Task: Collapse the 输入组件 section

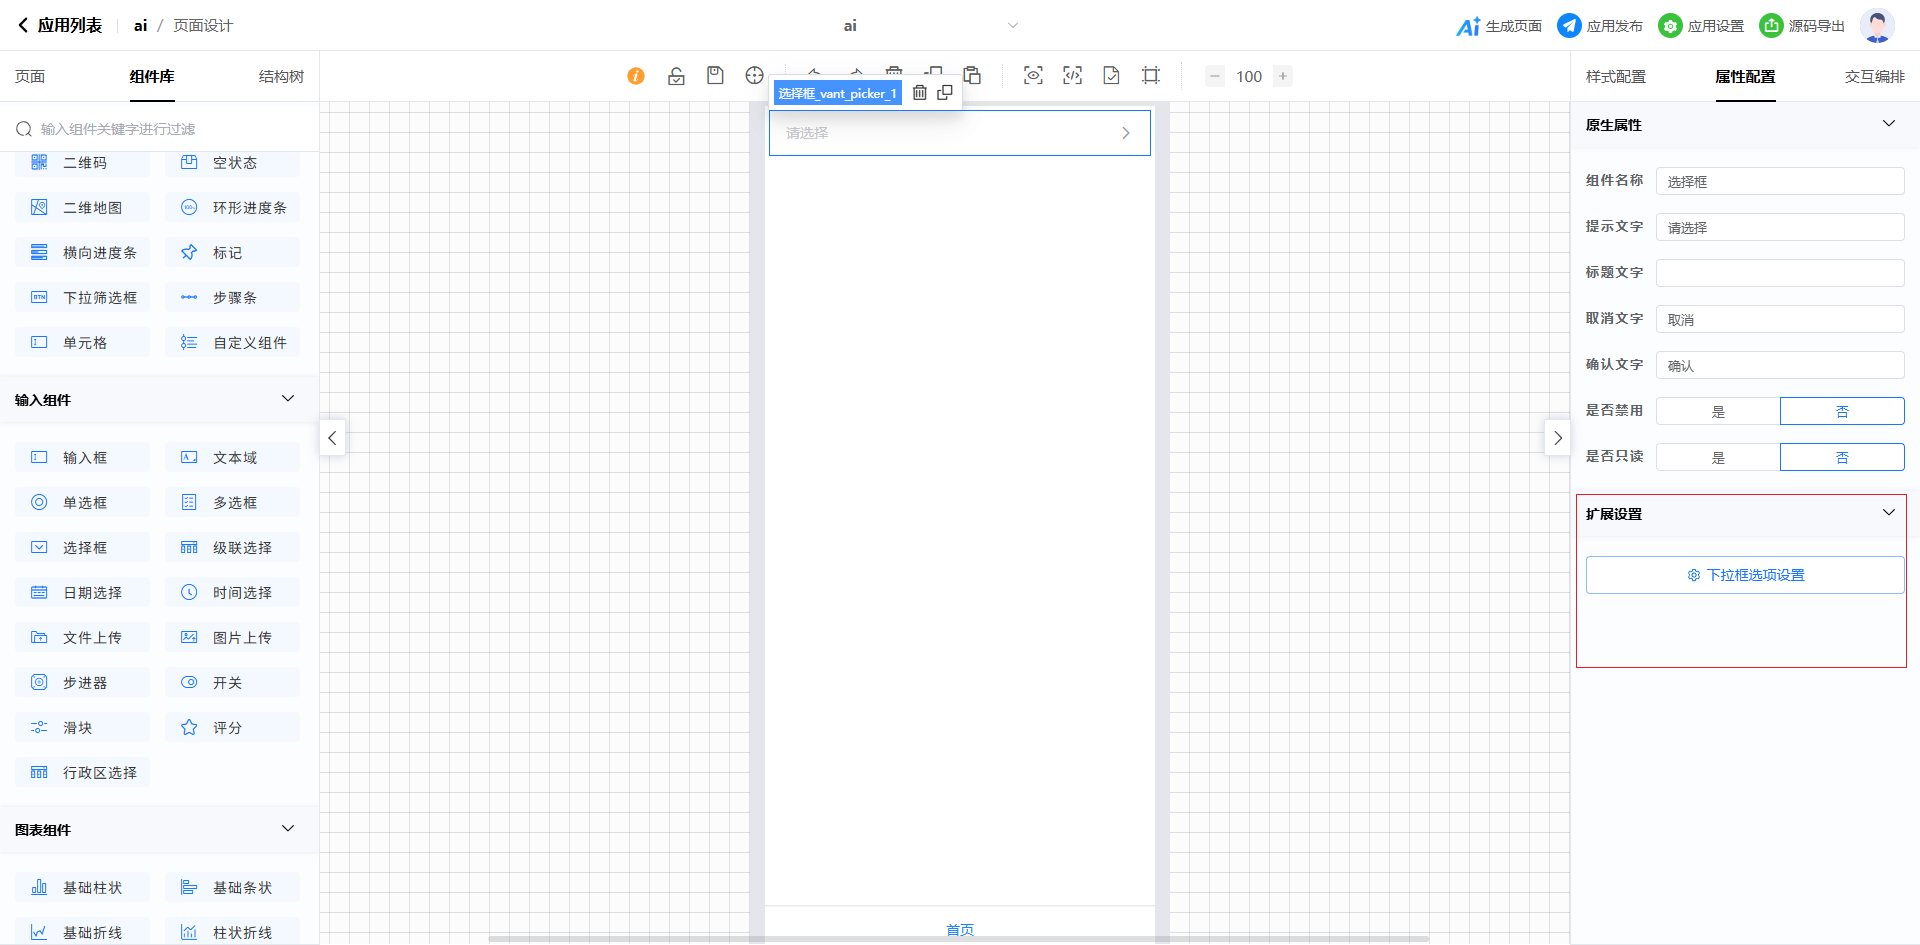Action: click(x=288, y=399)
